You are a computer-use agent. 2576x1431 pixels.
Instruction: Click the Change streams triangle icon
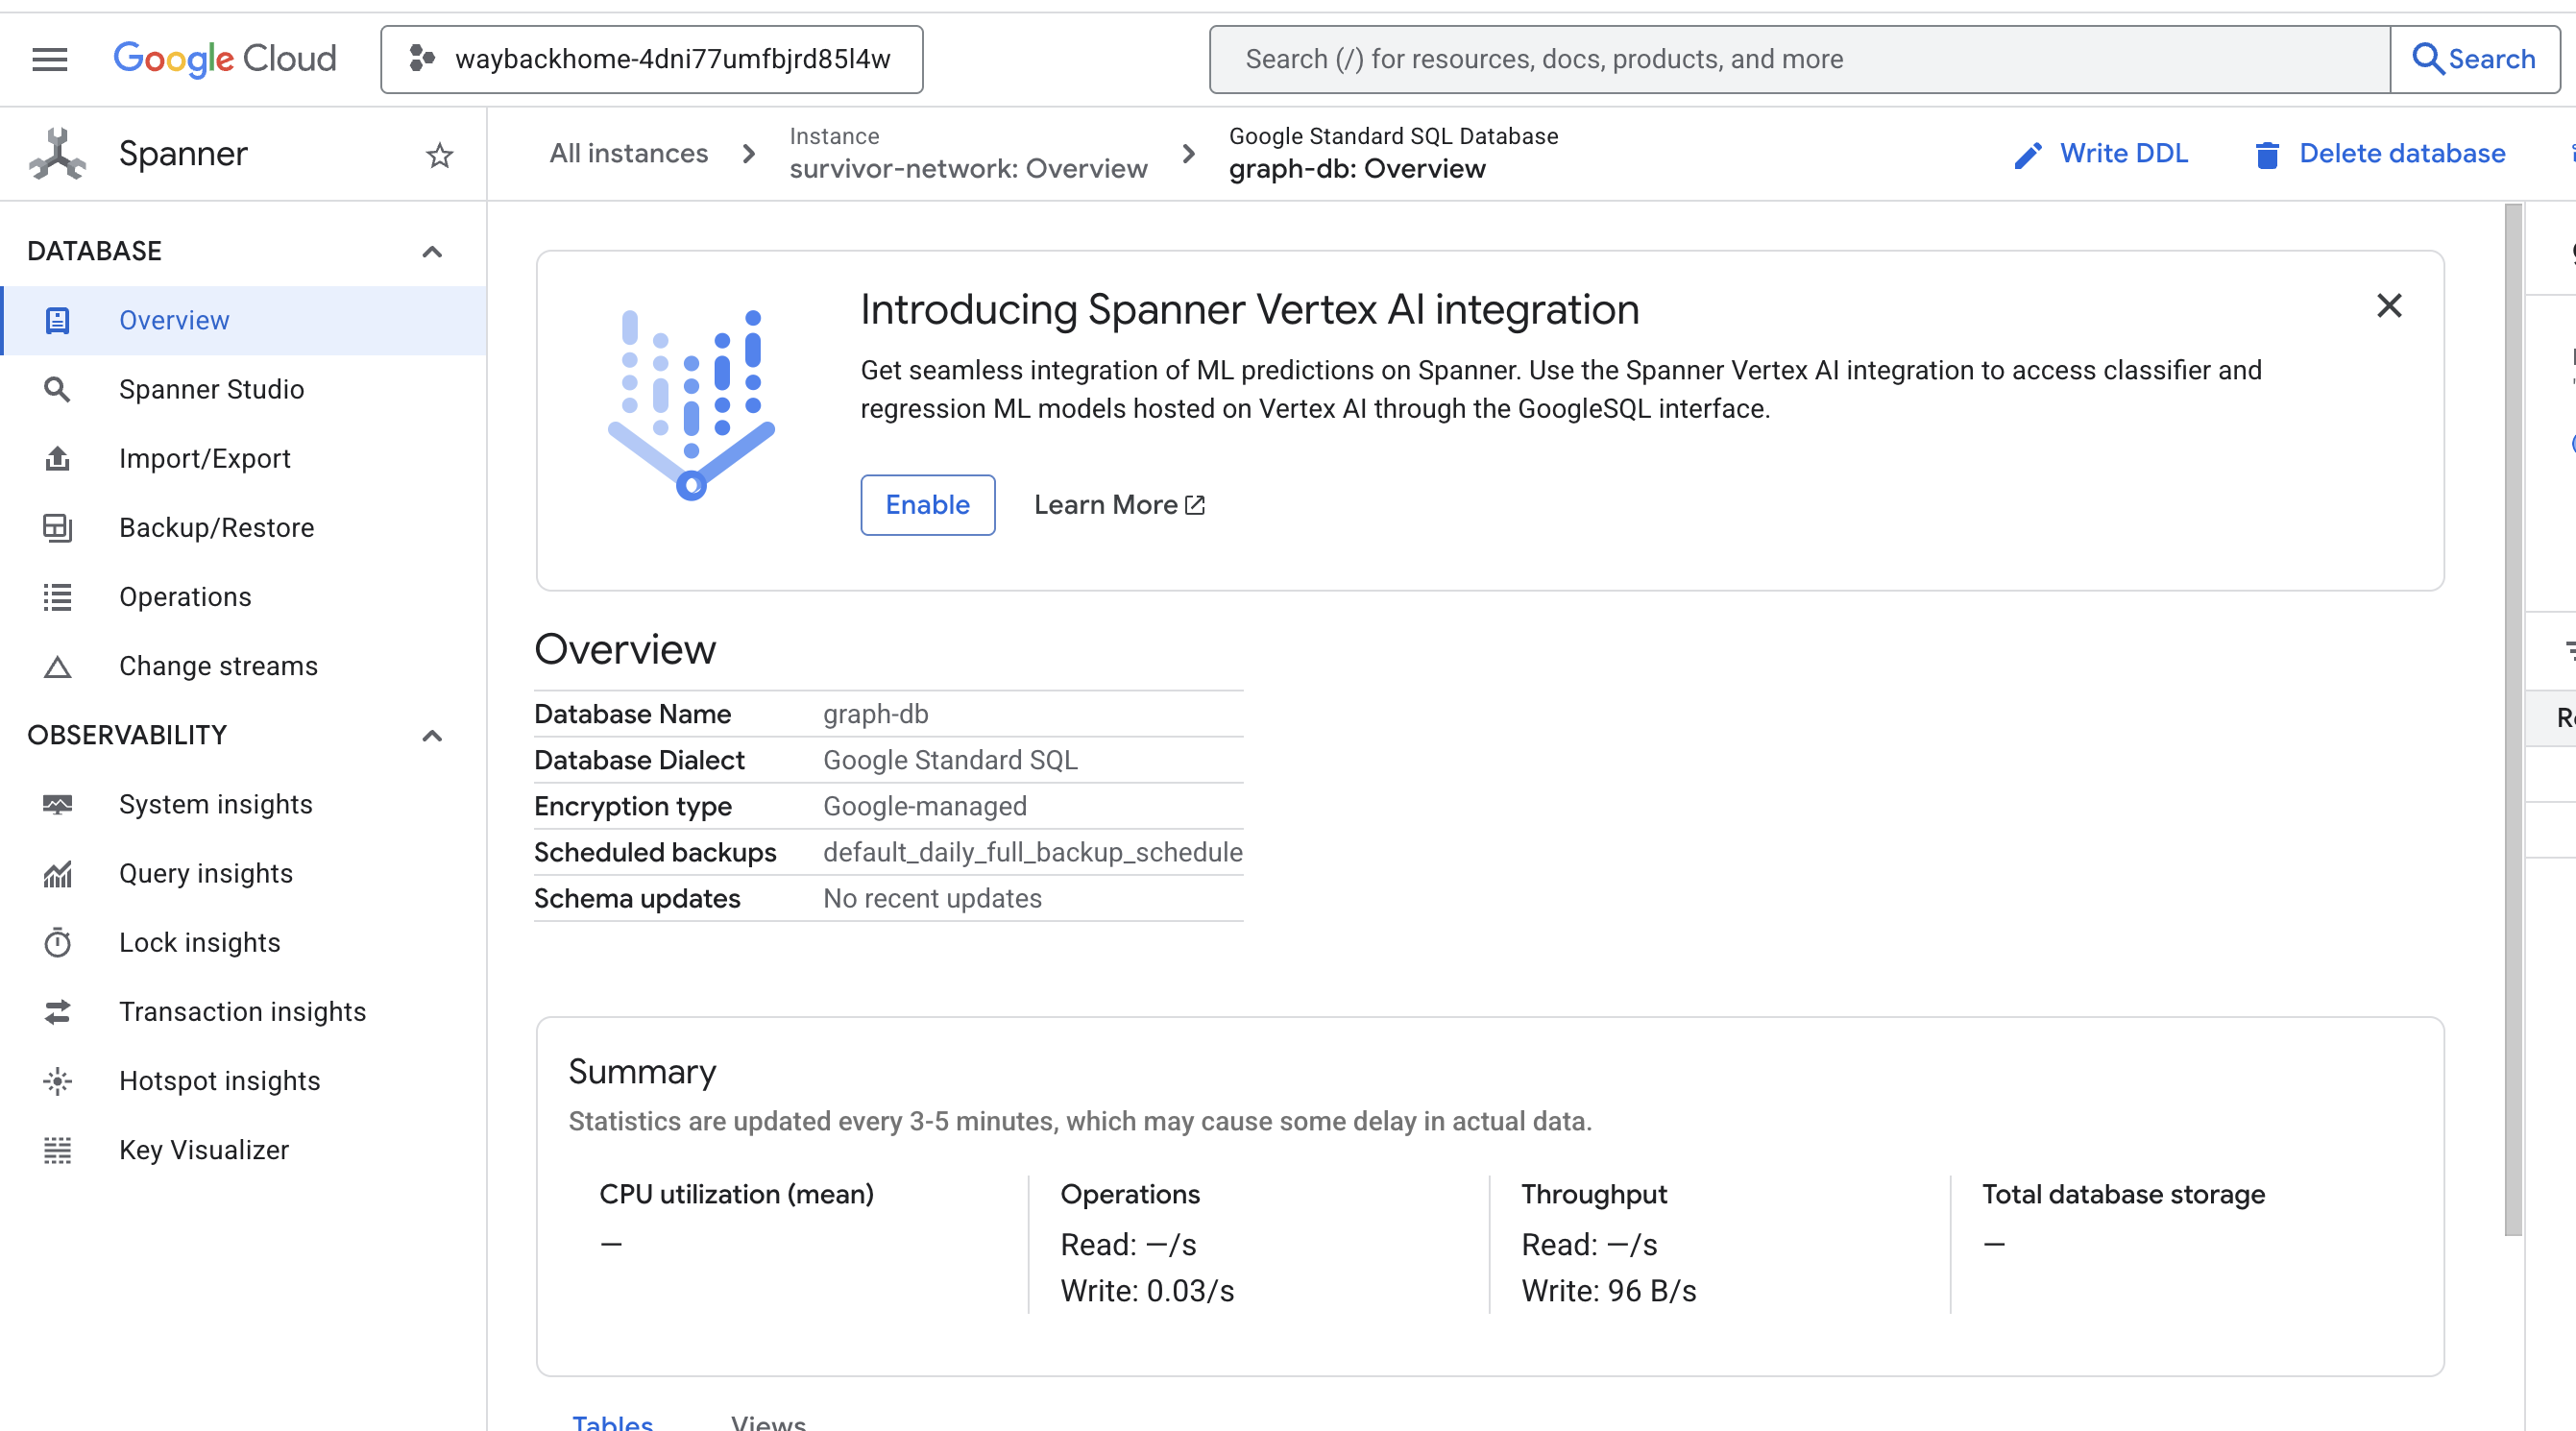pyautogui.click(x=57, y=666)
